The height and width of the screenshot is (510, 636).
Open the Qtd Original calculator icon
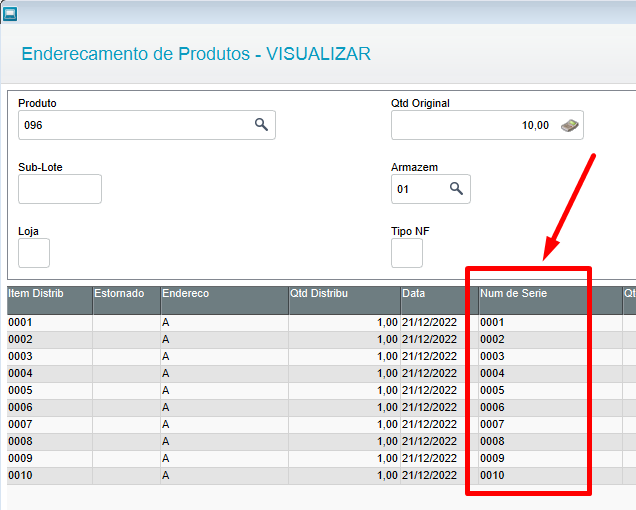569,125
